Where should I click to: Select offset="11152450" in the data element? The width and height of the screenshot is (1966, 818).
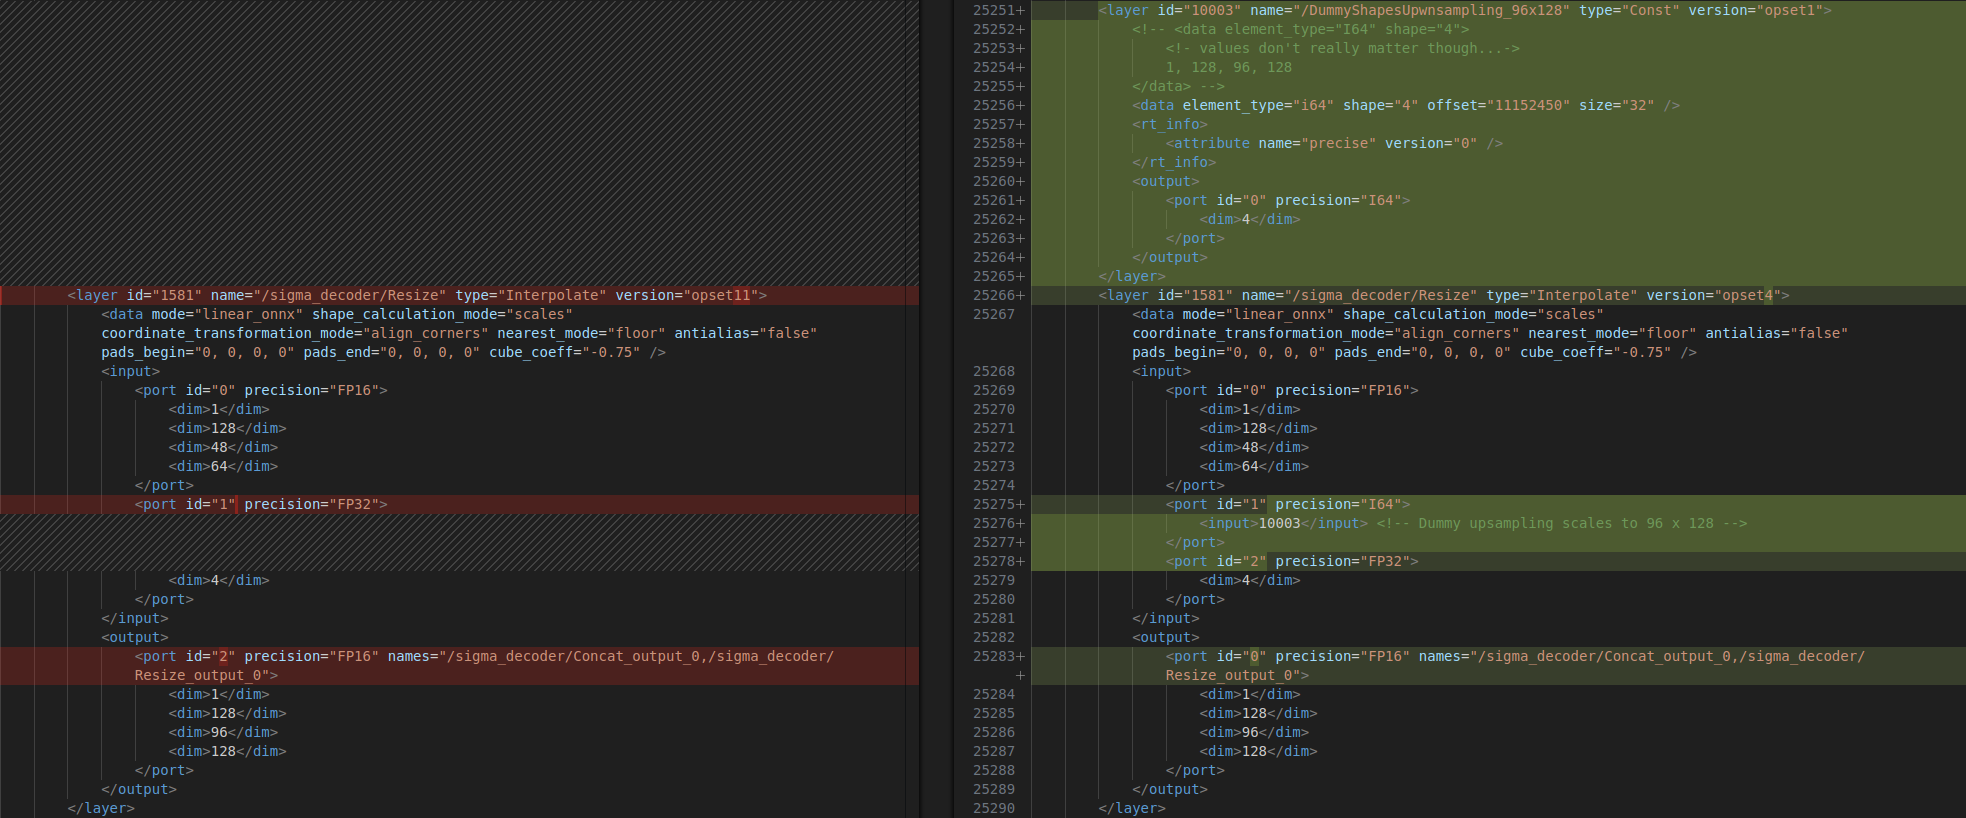point(1498,105)
